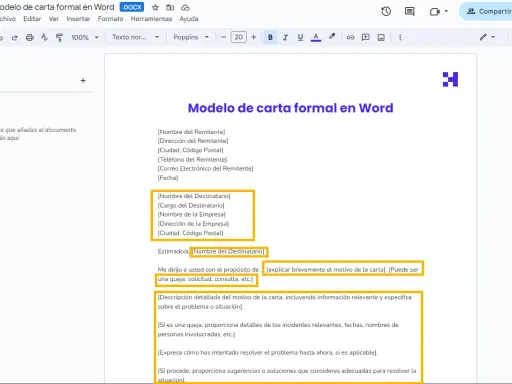The width and height of the screenshot is (512, 384).
Task: Click the line [Dirección del Remitente]
Action: (193, 141)
